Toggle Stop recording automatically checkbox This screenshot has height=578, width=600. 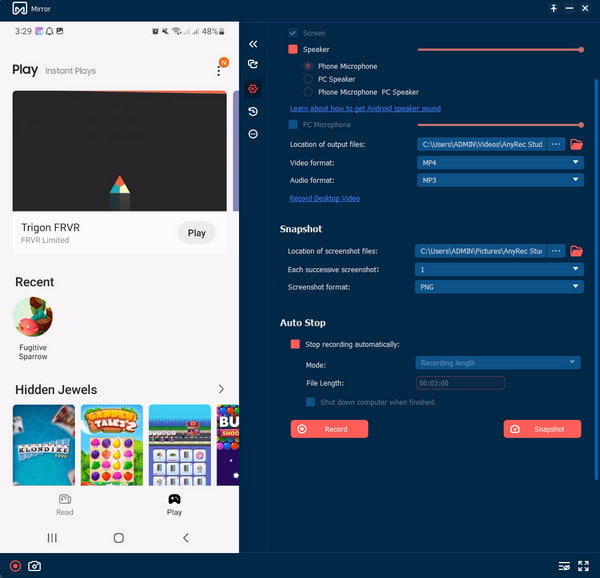295,344
